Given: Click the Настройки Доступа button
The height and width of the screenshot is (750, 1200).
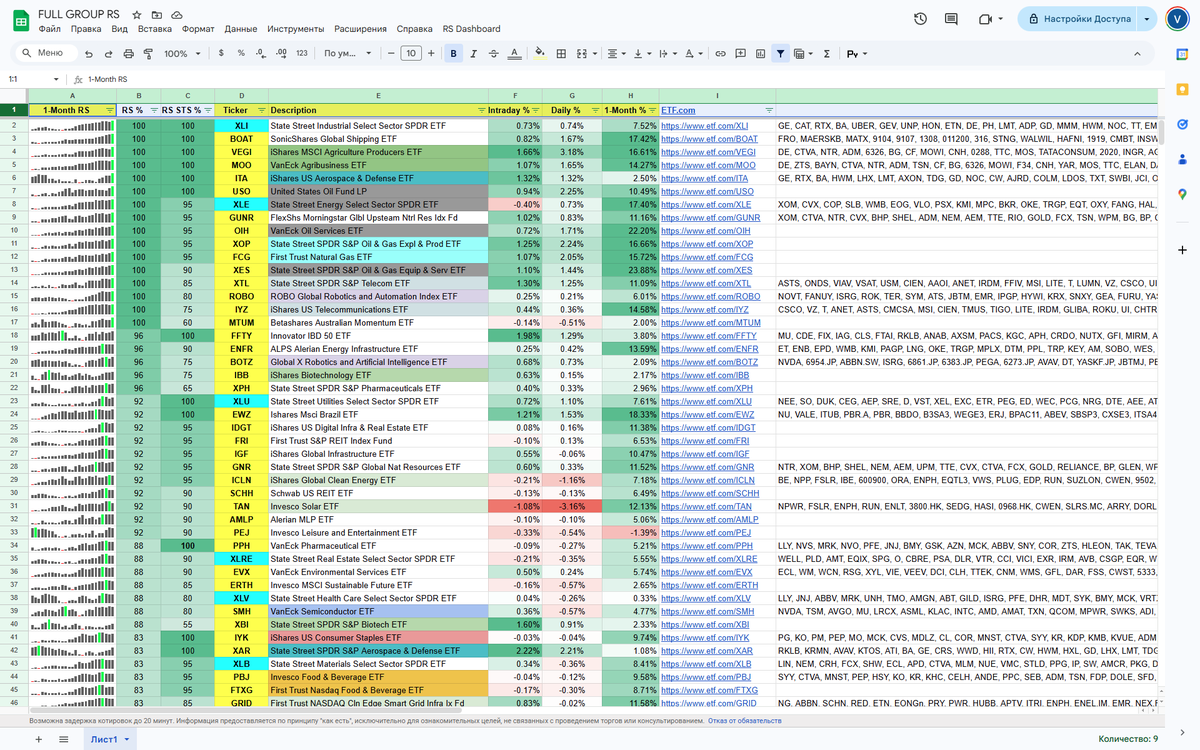Looking at the screenshot, I should click(1078, 19).
